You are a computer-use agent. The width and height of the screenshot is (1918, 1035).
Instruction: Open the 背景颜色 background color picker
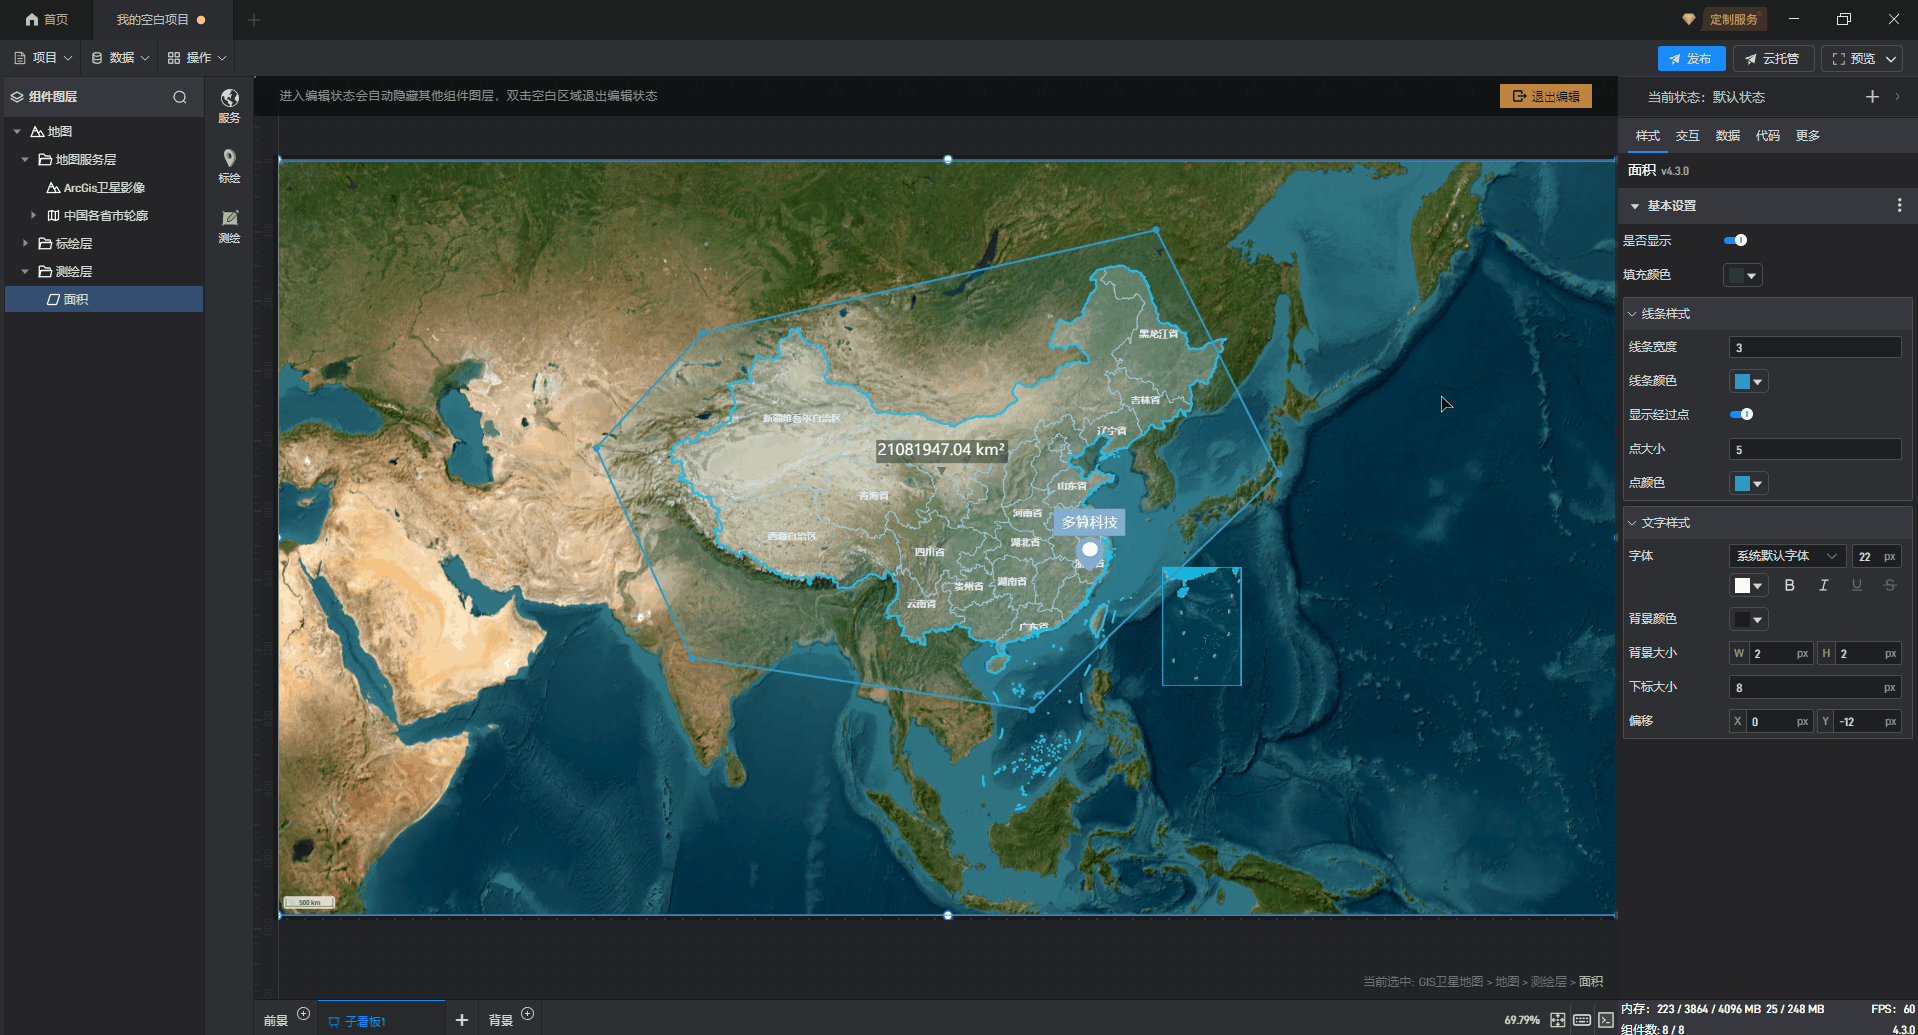pyautogui.click(x=1749, y=619)
